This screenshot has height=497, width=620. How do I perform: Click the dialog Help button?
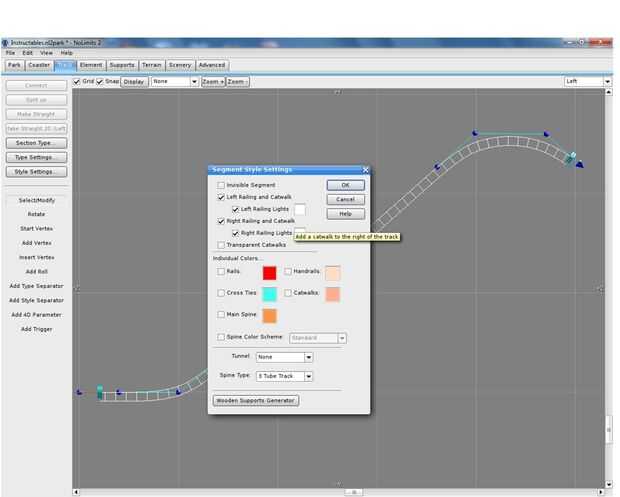coord(346,214)
